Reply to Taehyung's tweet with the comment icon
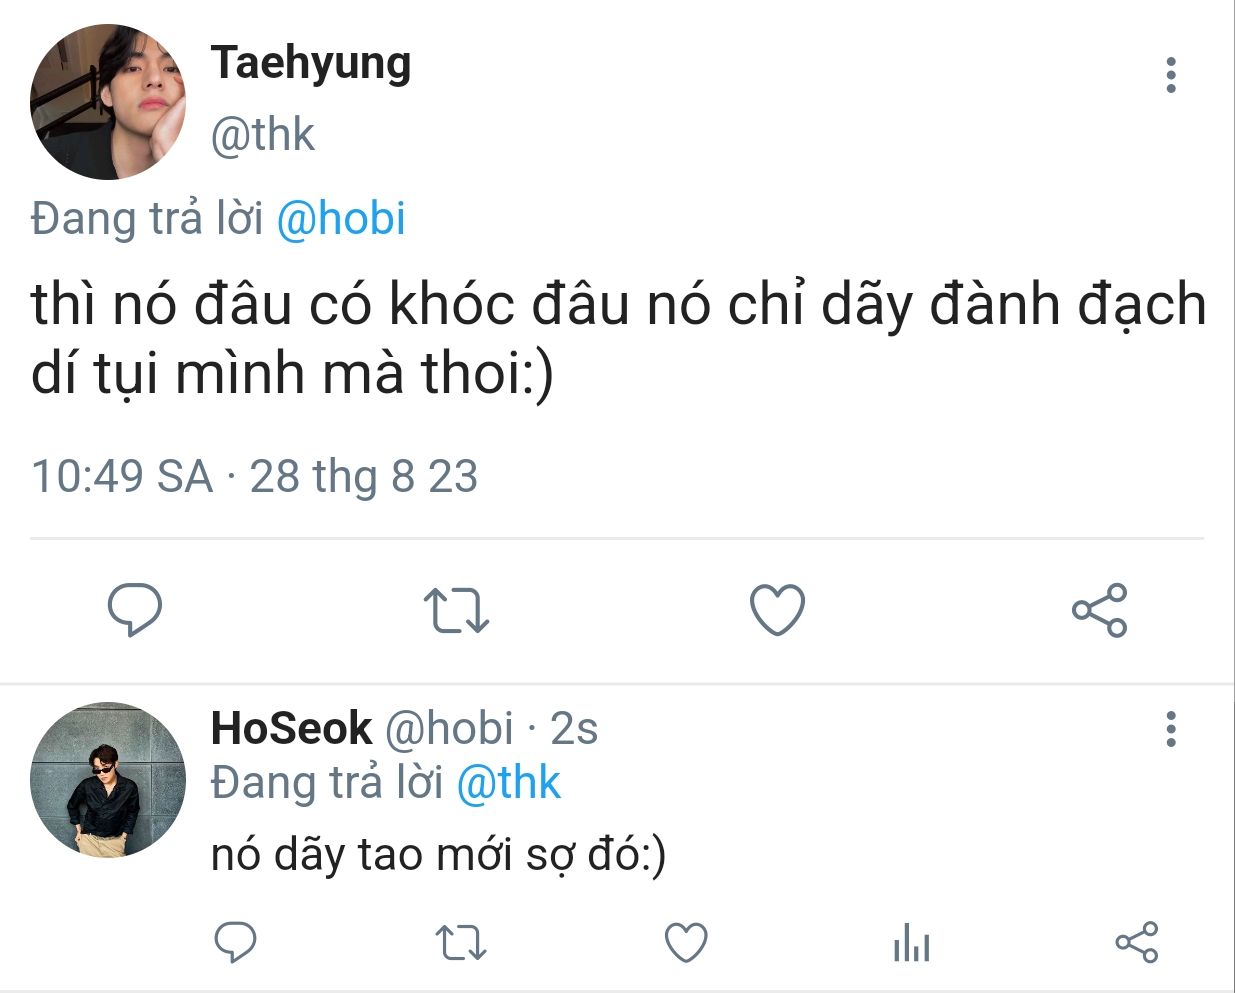Image resolution: width=1235 pixels, height=993 pixels. coord(135,609)
